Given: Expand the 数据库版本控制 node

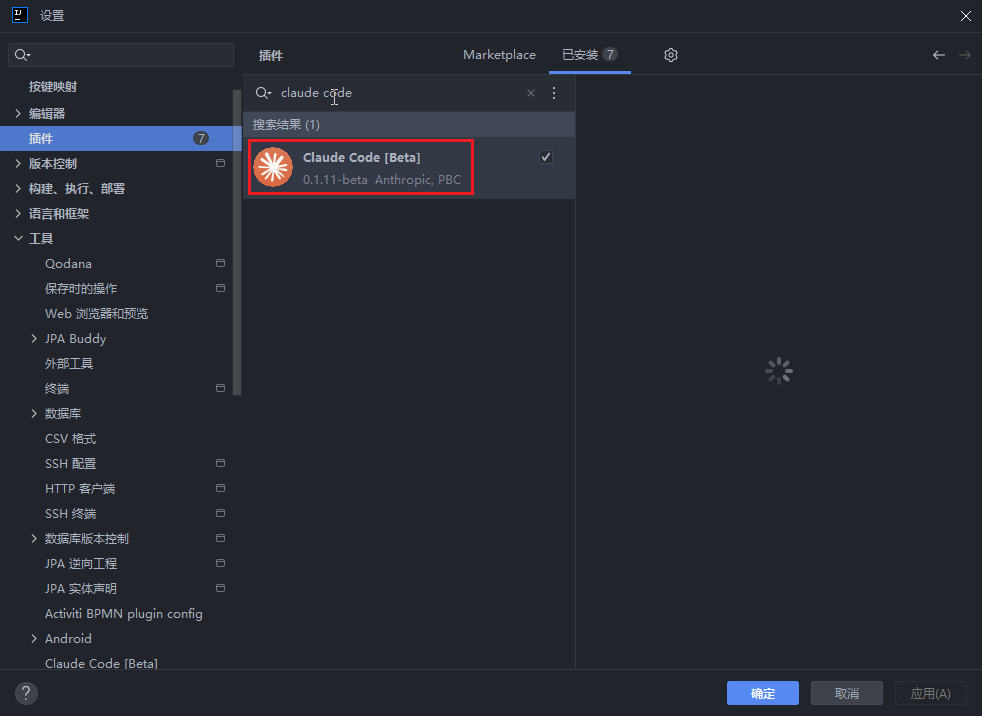Looking at the screenshot, I should click(34, 538).
